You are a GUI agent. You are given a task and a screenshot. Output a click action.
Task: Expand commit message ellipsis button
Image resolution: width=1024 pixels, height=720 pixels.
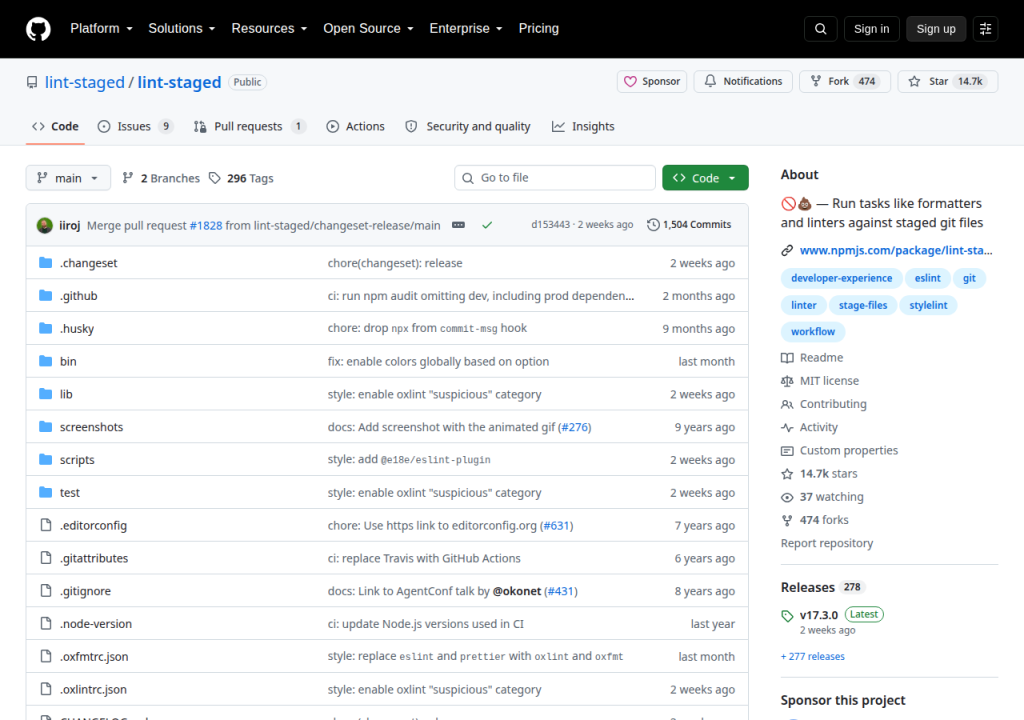click(458, 225)
